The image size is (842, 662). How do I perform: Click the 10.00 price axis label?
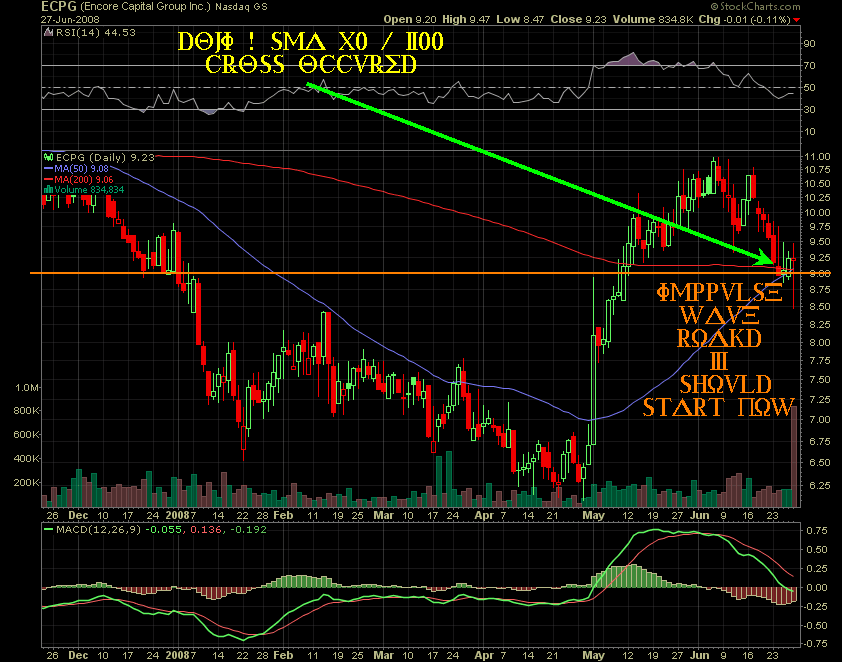click(x=817, y=213)
